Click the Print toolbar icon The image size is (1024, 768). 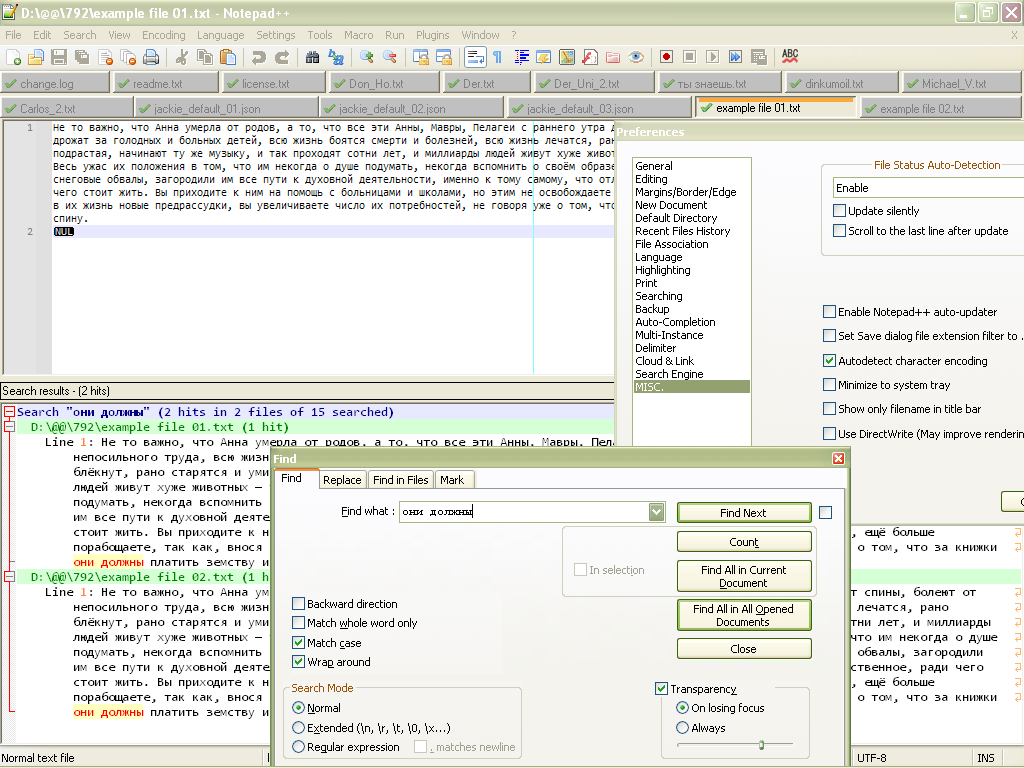pyautogui.click(x=151, y=57)
